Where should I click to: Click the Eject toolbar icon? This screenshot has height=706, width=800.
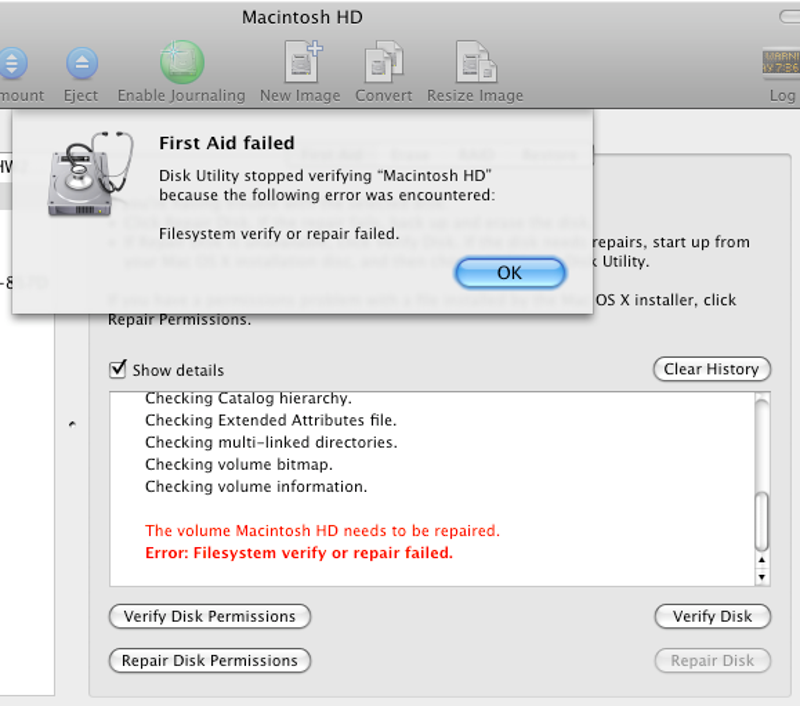(x=82, y=63)
